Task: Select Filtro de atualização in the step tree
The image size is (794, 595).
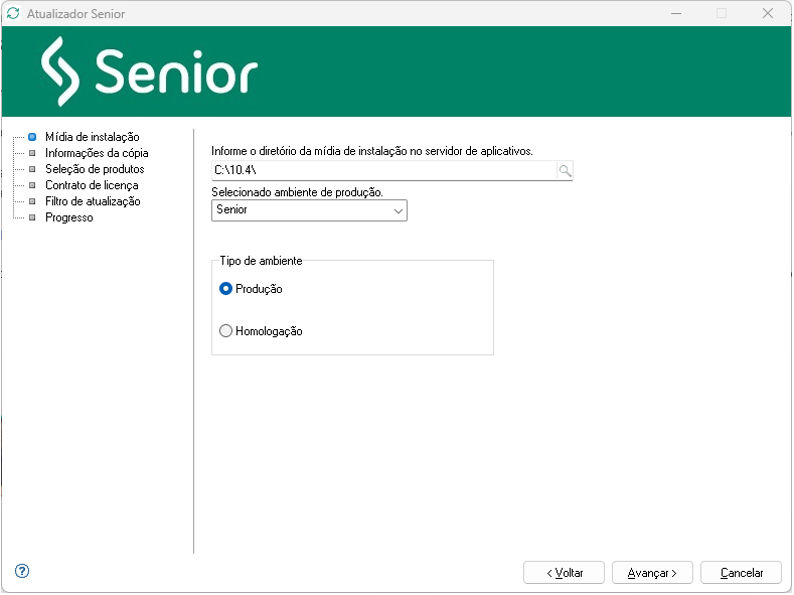Action: (92, 201)
